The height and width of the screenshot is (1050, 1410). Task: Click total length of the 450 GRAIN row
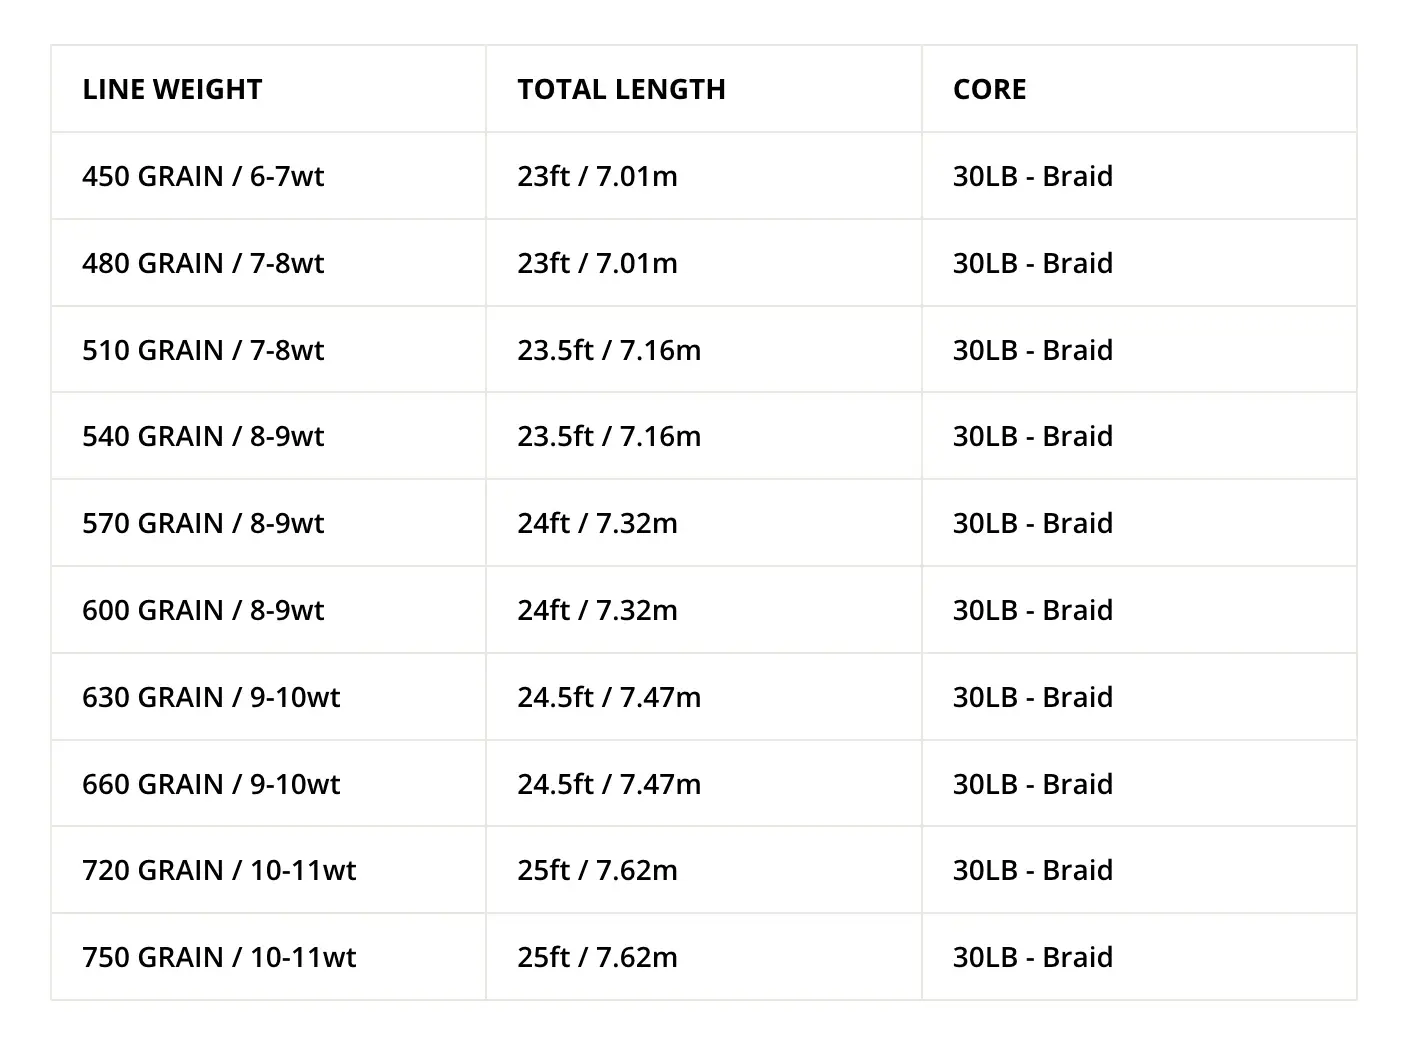(597, 176)
